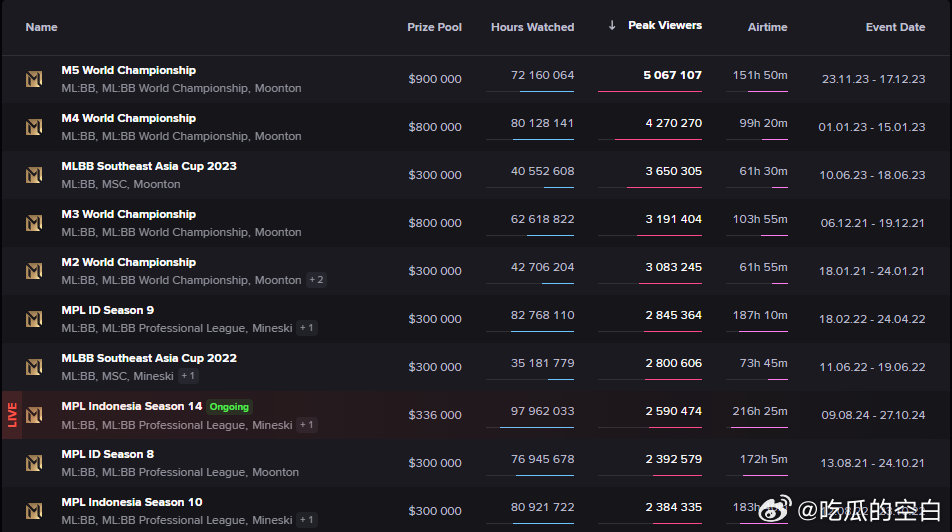The height and width of the screenshot is (532, 952).
Task: Open the MPL ID Season 8 event
Action: pyautogui.click(x=107, y=454)
